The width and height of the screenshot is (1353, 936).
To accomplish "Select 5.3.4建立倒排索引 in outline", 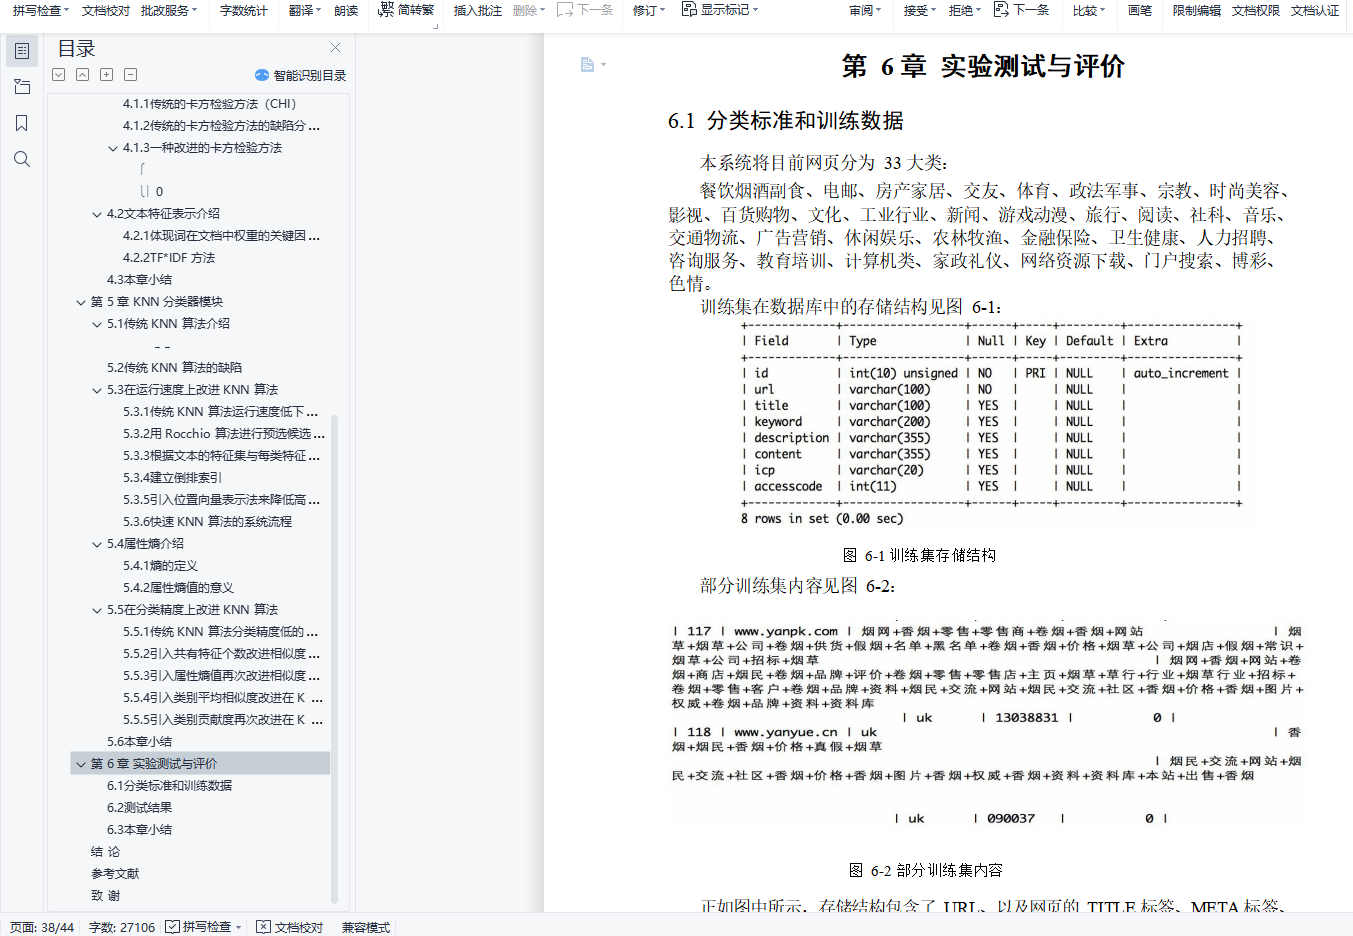I will coord(173,478).
